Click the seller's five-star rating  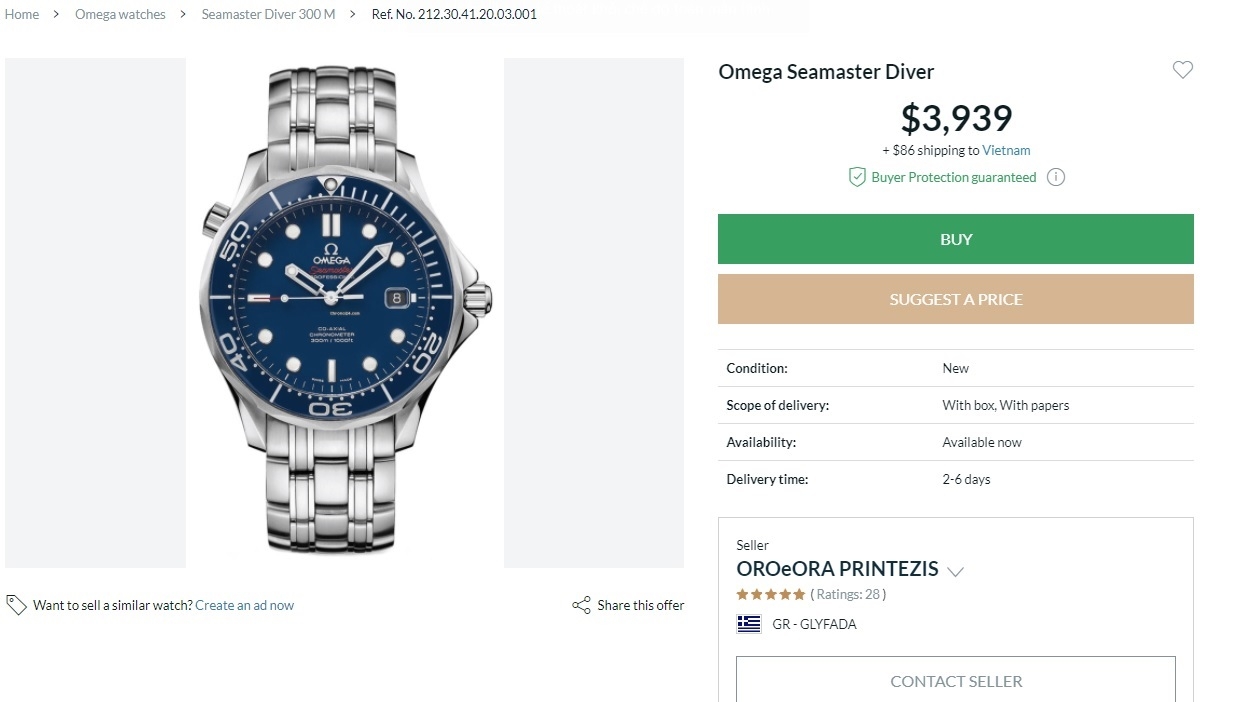771,594
